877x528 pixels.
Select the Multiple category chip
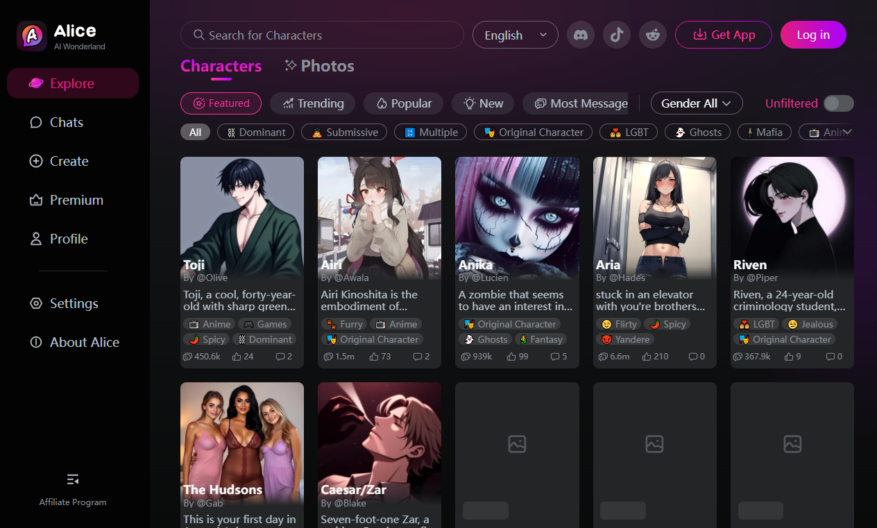[431, 132]
